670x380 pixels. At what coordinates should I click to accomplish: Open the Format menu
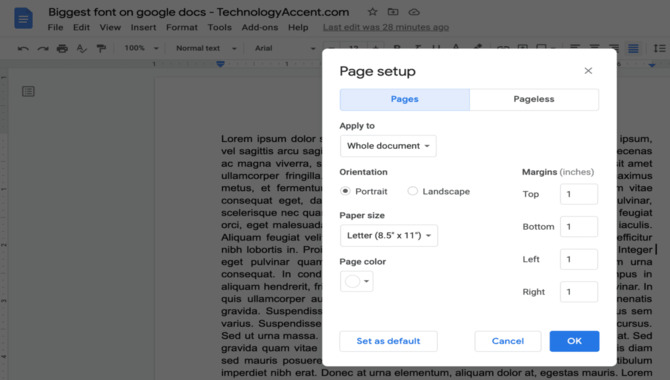tap(182, 27)
